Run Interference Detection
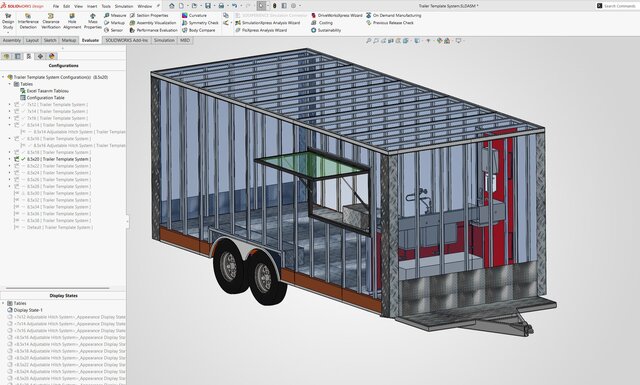The width and height of the screenshot is (640, 385). click(x=28, y=21)
